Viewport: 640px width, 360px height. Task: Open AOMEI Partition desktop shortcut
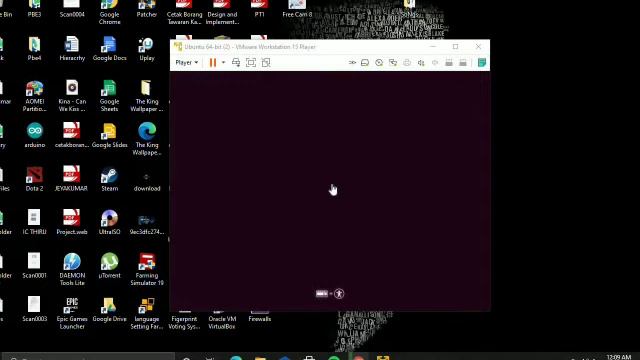[34, 96]
